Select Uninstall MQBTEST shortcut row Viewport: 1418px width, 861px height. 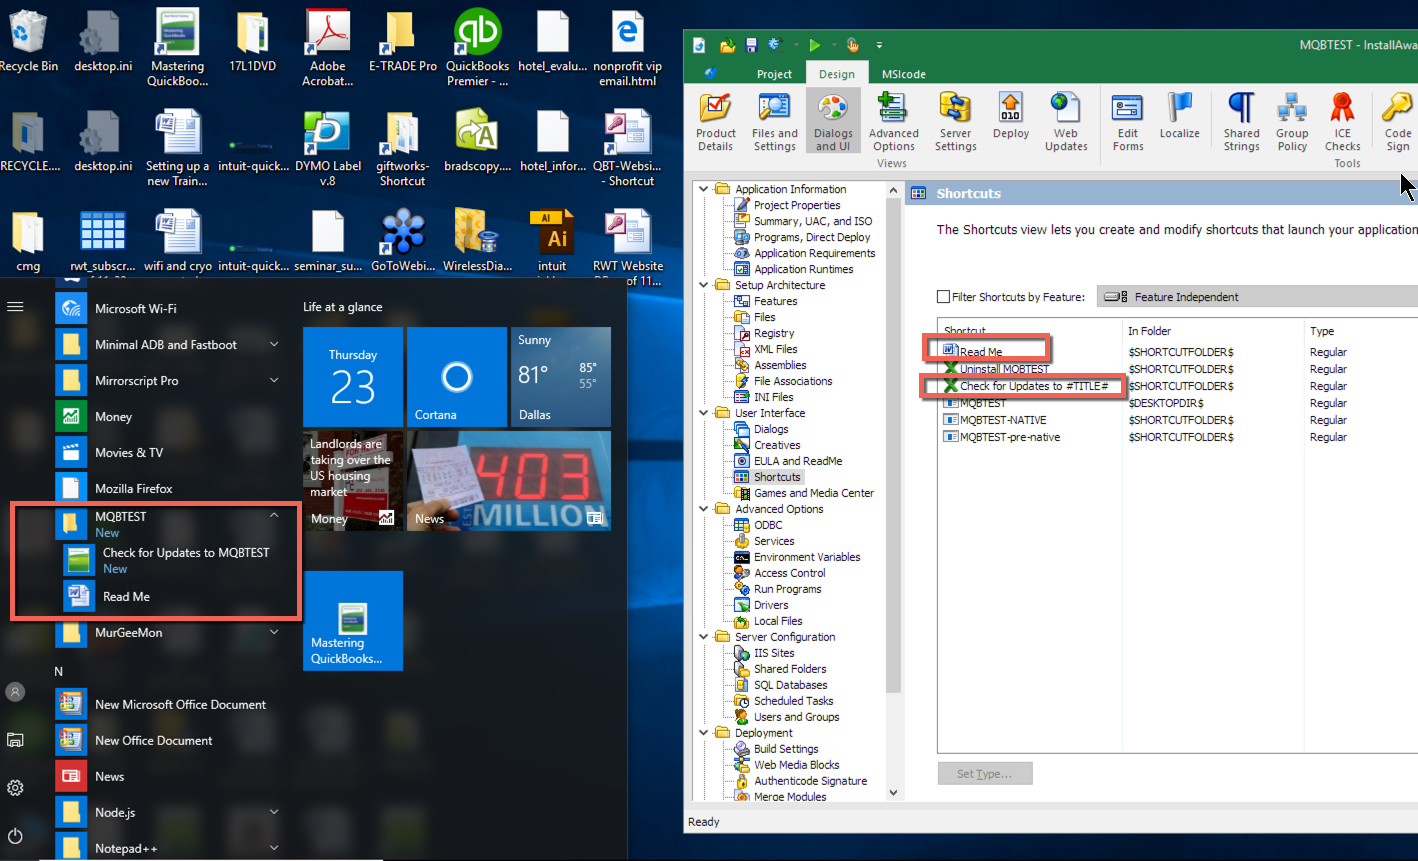1005,369
